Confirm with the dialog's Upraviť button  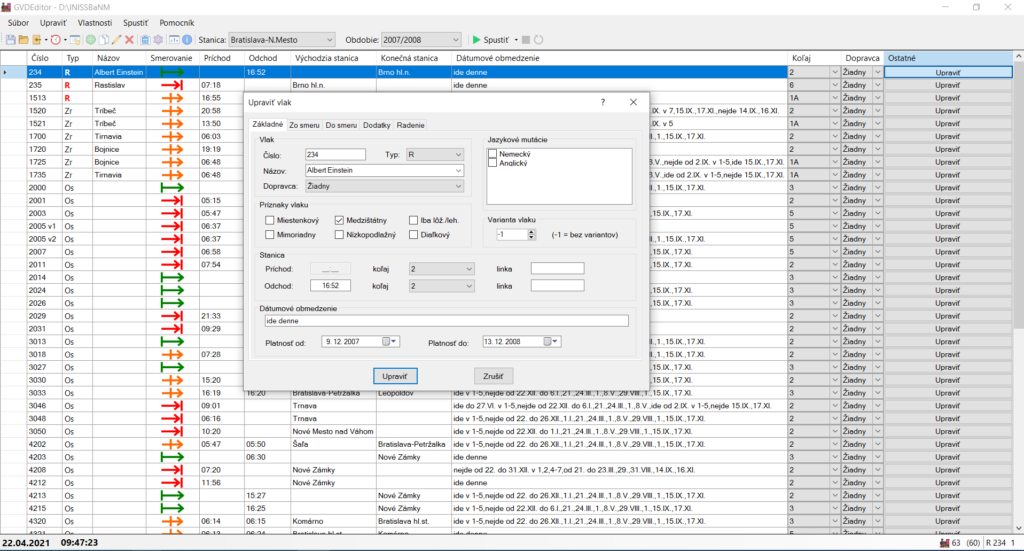click(x=394, y=376)
